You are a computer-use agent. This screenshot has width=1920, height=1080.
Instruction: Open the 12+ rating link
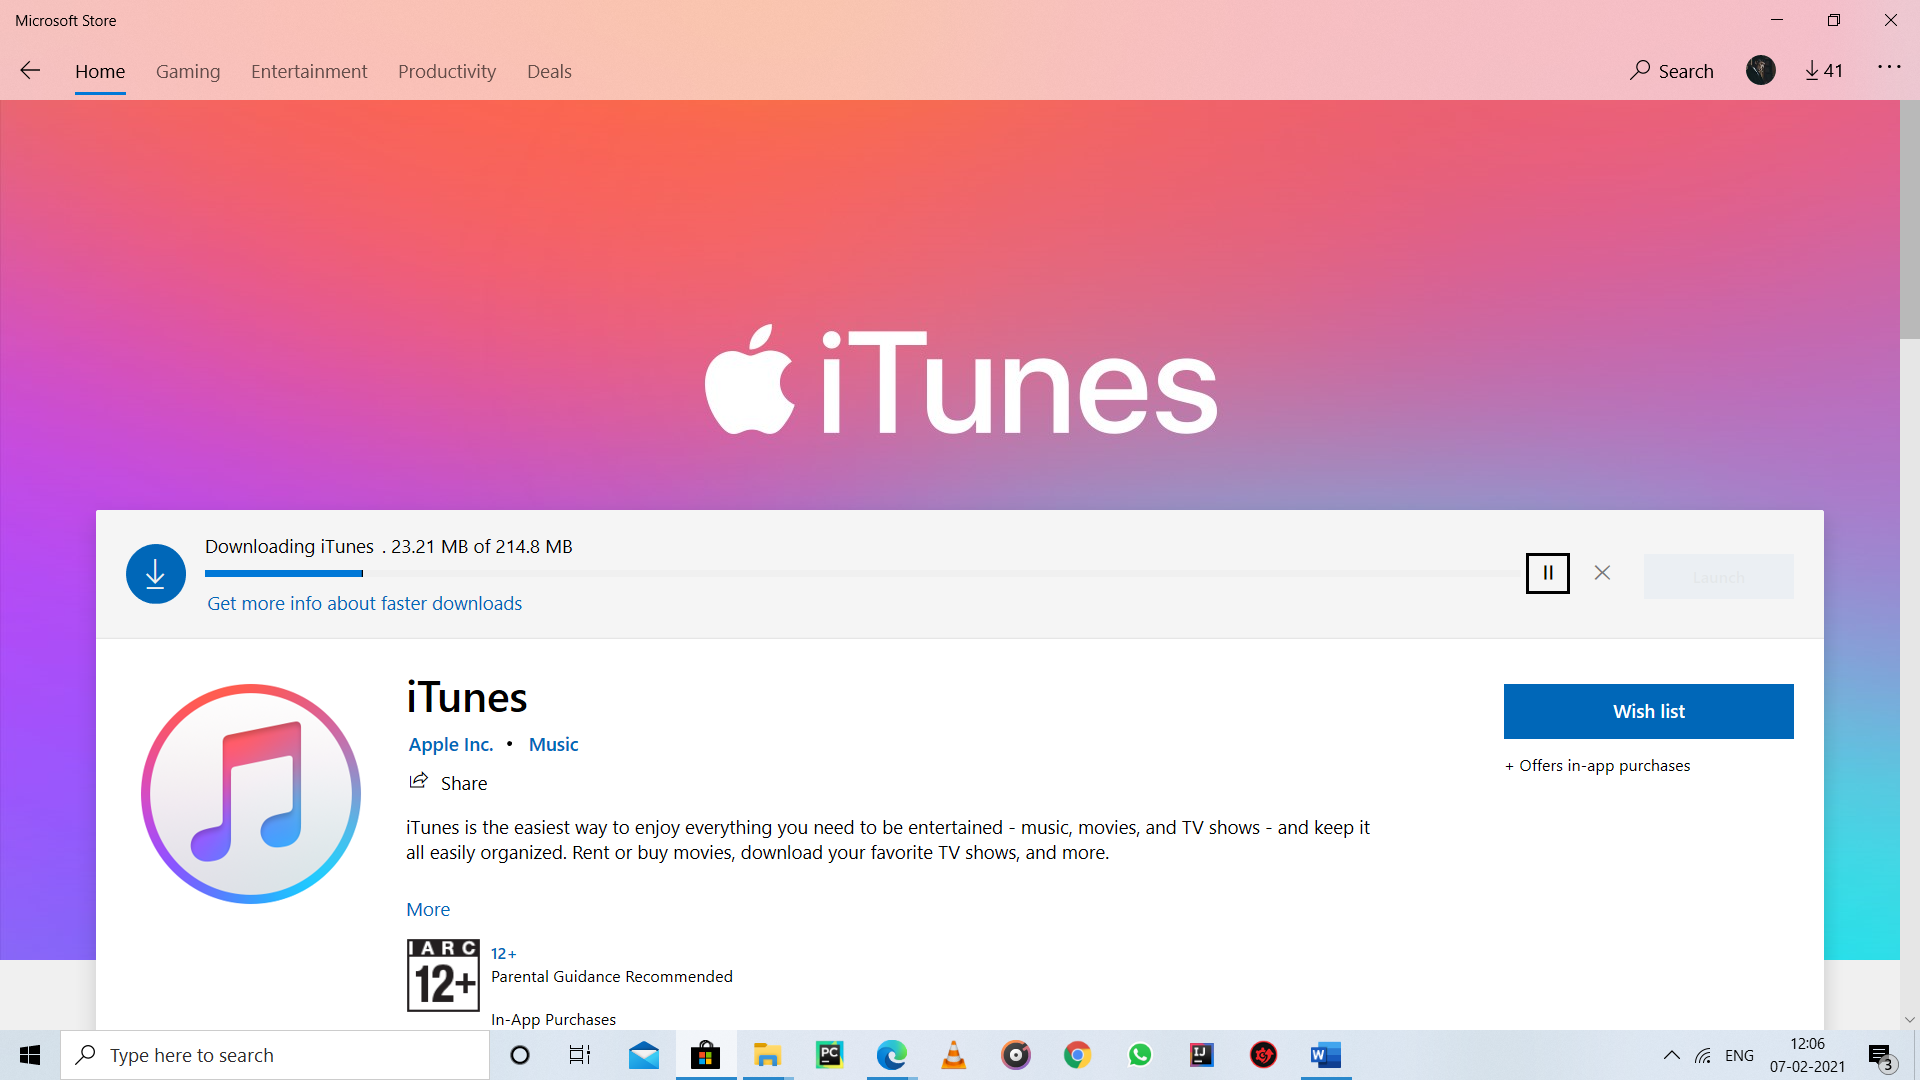503,954
